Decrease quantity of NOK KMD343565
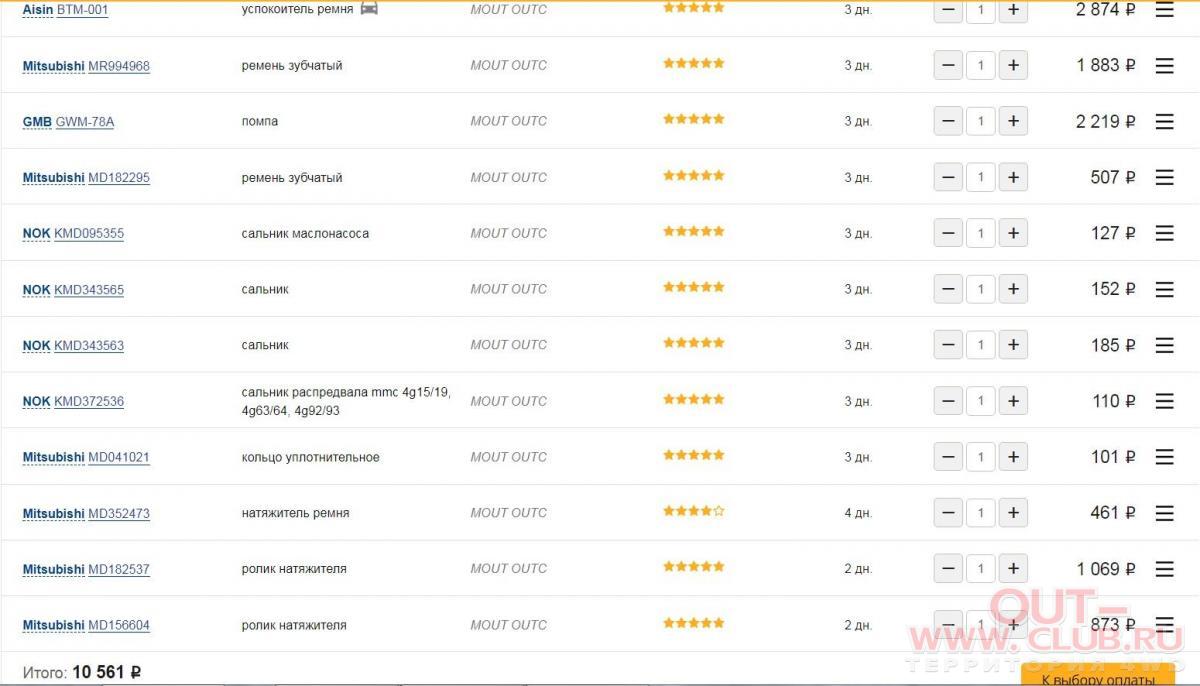 pos(948,289)
